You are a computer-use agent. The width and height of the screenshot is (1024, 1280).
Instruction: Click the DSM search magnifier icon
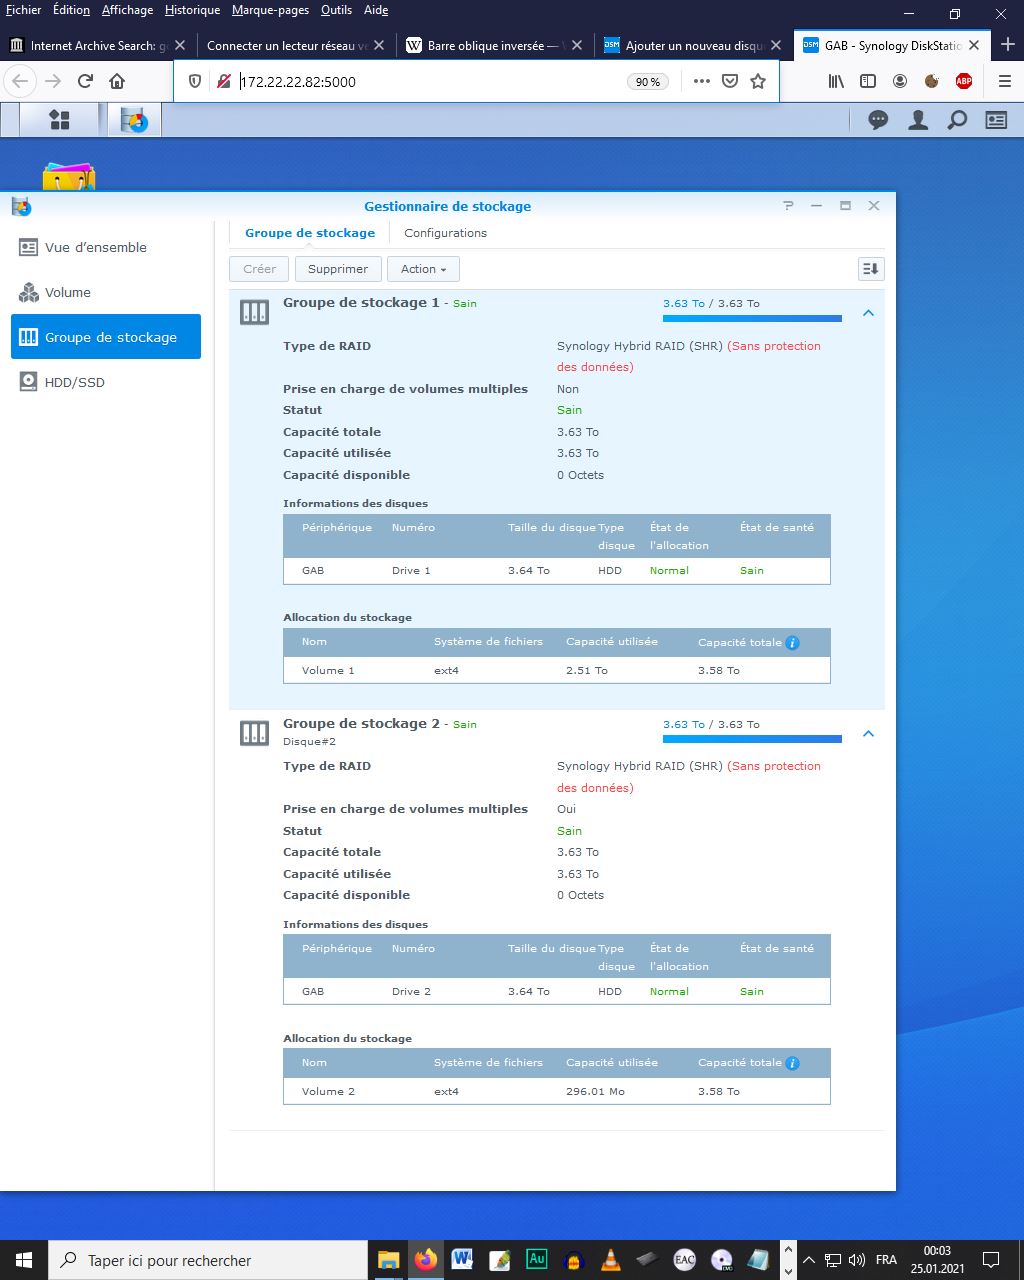pyautogui.click(x=957, y=120)
